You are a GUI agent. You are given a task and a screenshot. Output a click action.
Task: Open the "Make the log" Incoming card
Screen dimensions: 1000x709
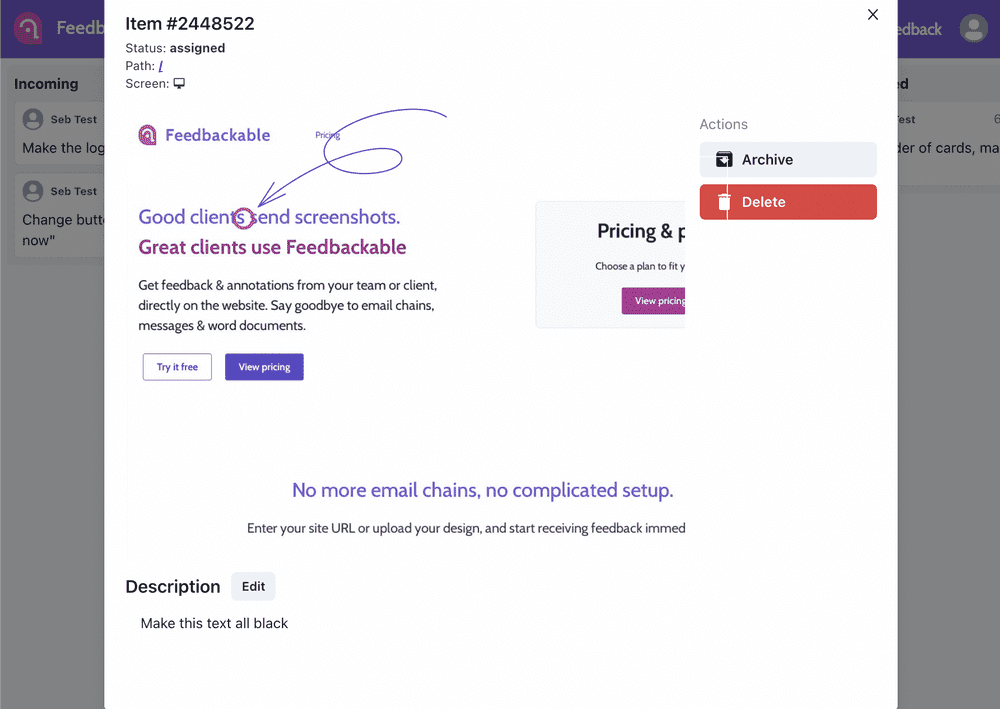pyautogui.click(x=60, y=148)
